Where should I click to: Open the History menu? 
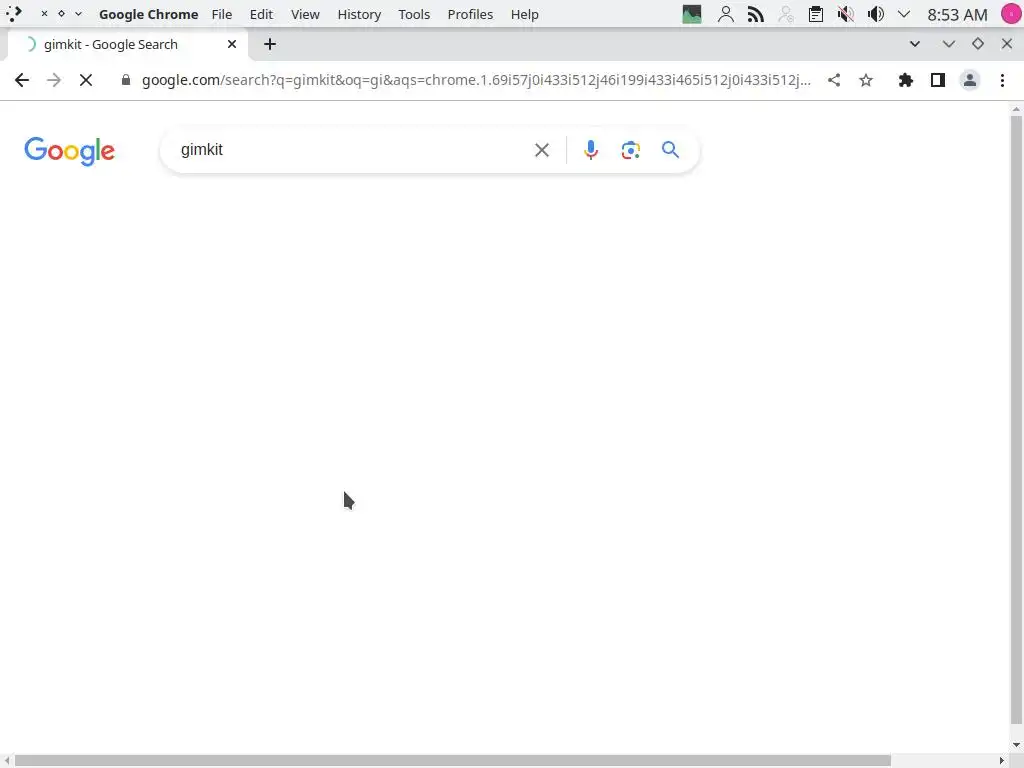coord(359,14)
